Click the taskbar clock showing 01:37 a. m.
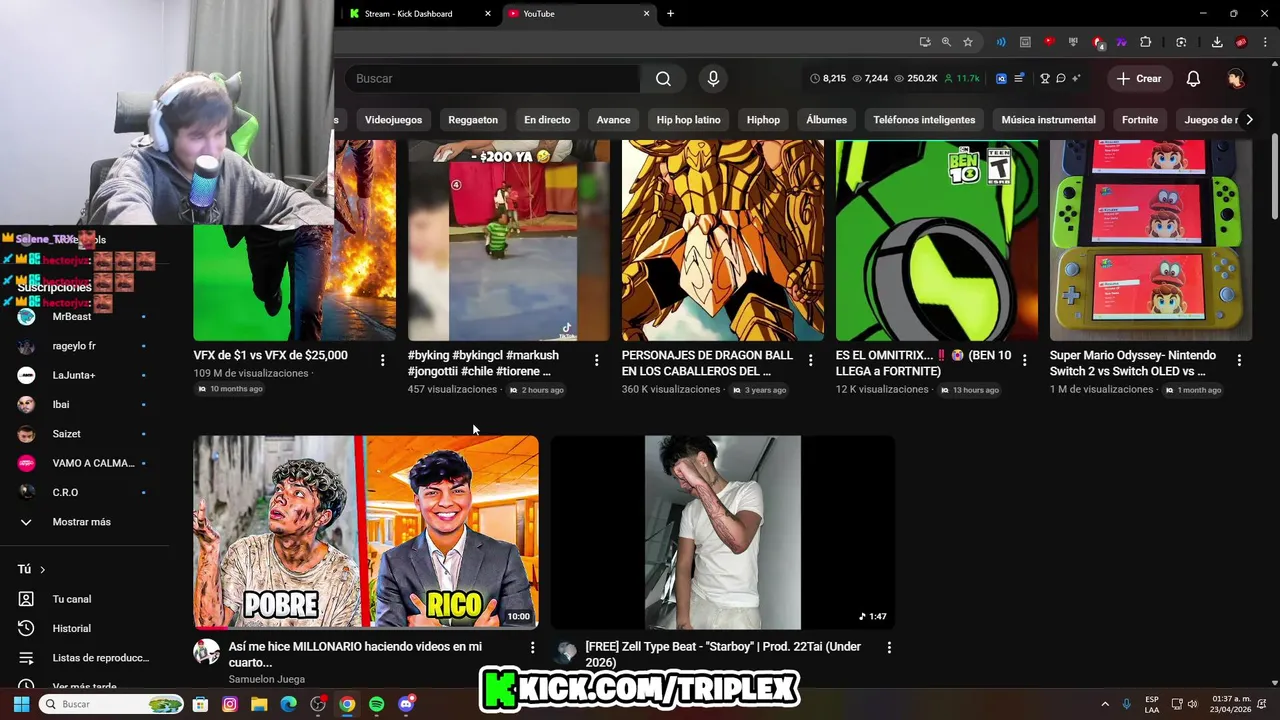 pyautogui.click(x=1231, y=704)
